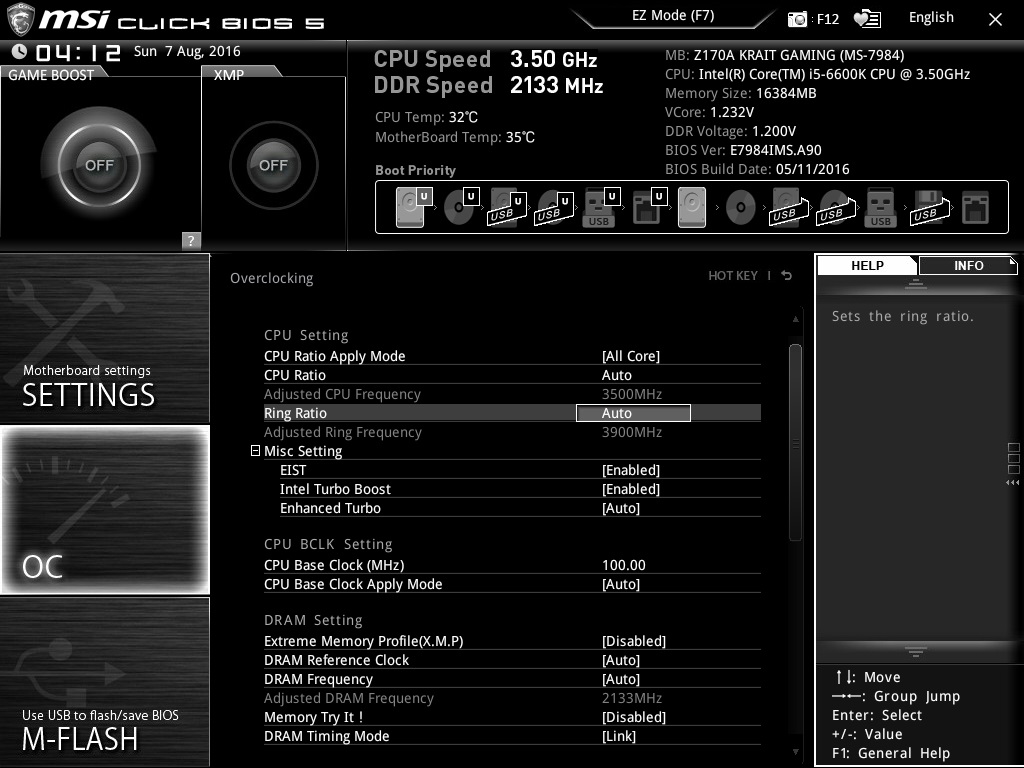The height and width of the screenshot is (768, 1024).
Task: Select legacy USB CD/DVD boot icon
Action: (x=835, y=208)
